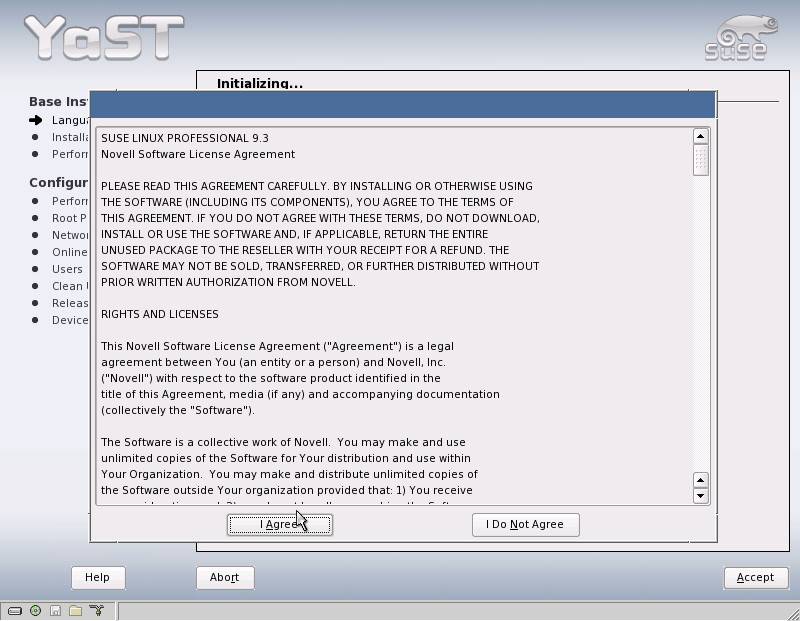
Task: Click the Root P... step in sidebar
Action: [x=69, y=218]
